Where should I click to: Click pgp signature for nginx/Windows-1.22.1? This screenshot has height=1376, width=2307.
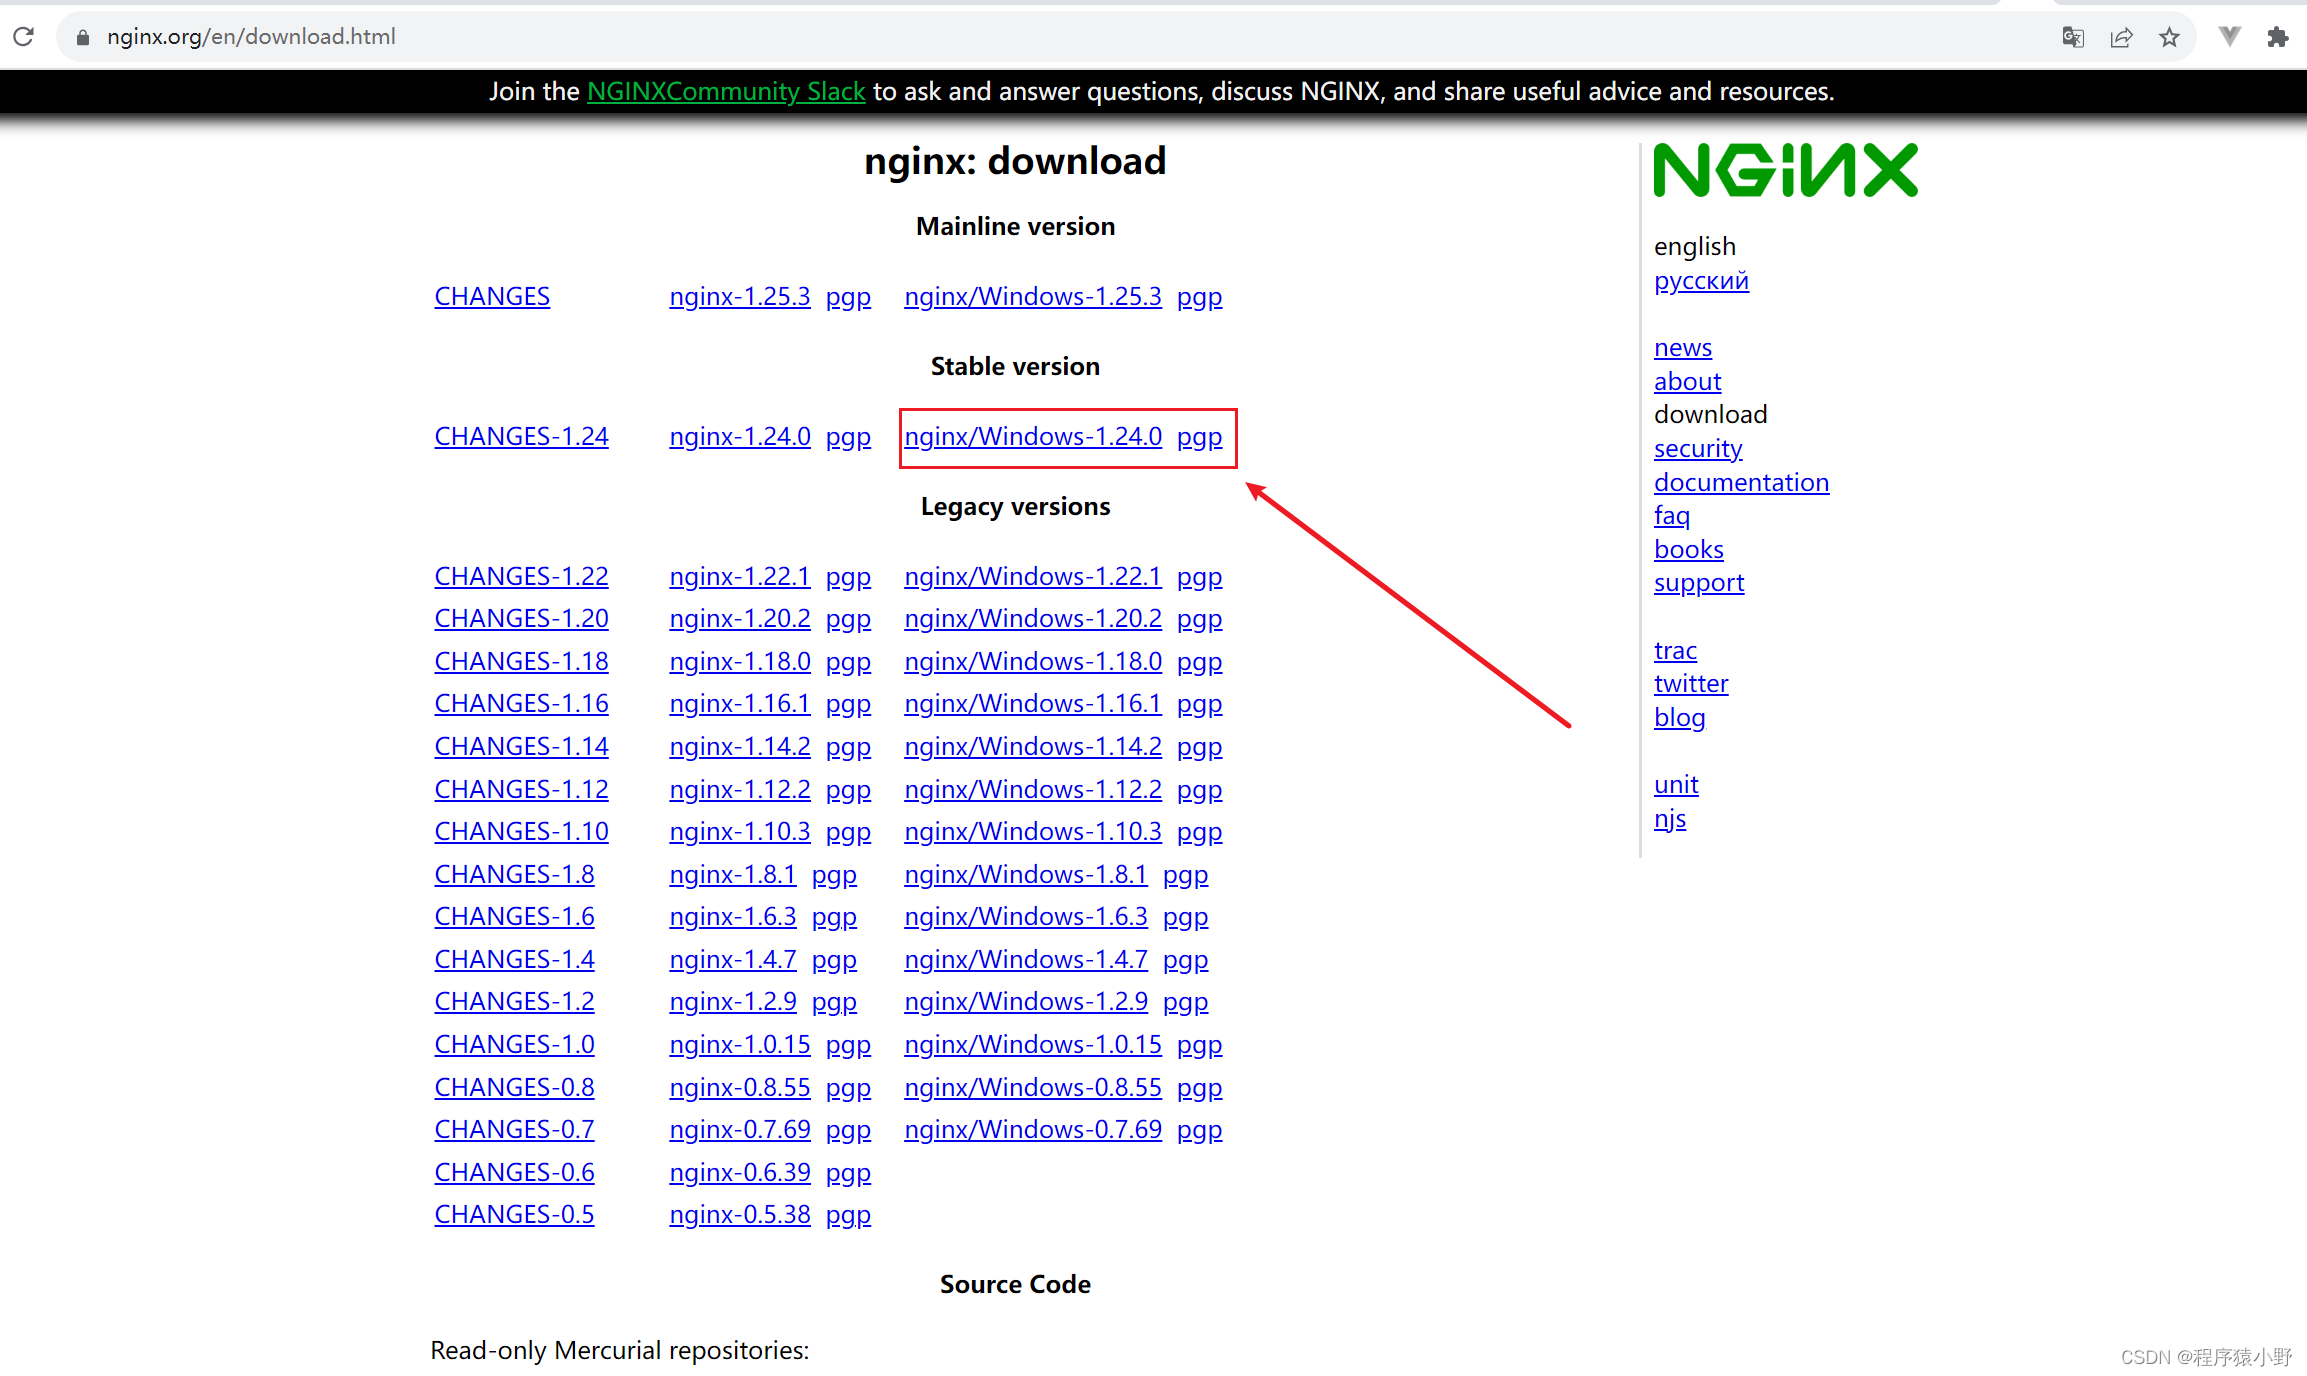pyautogui.click(x=1199, y=577)
